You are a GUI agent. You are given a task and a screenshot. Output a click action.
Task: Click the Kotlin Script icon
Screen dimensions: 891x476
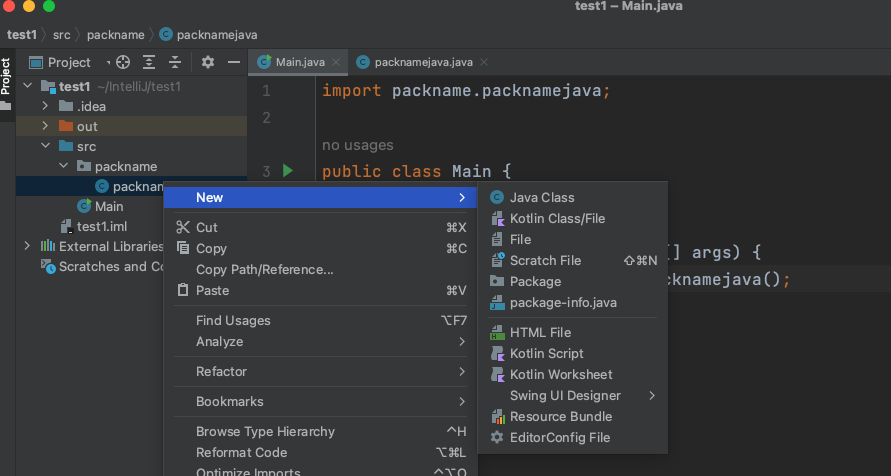[497, 353]
